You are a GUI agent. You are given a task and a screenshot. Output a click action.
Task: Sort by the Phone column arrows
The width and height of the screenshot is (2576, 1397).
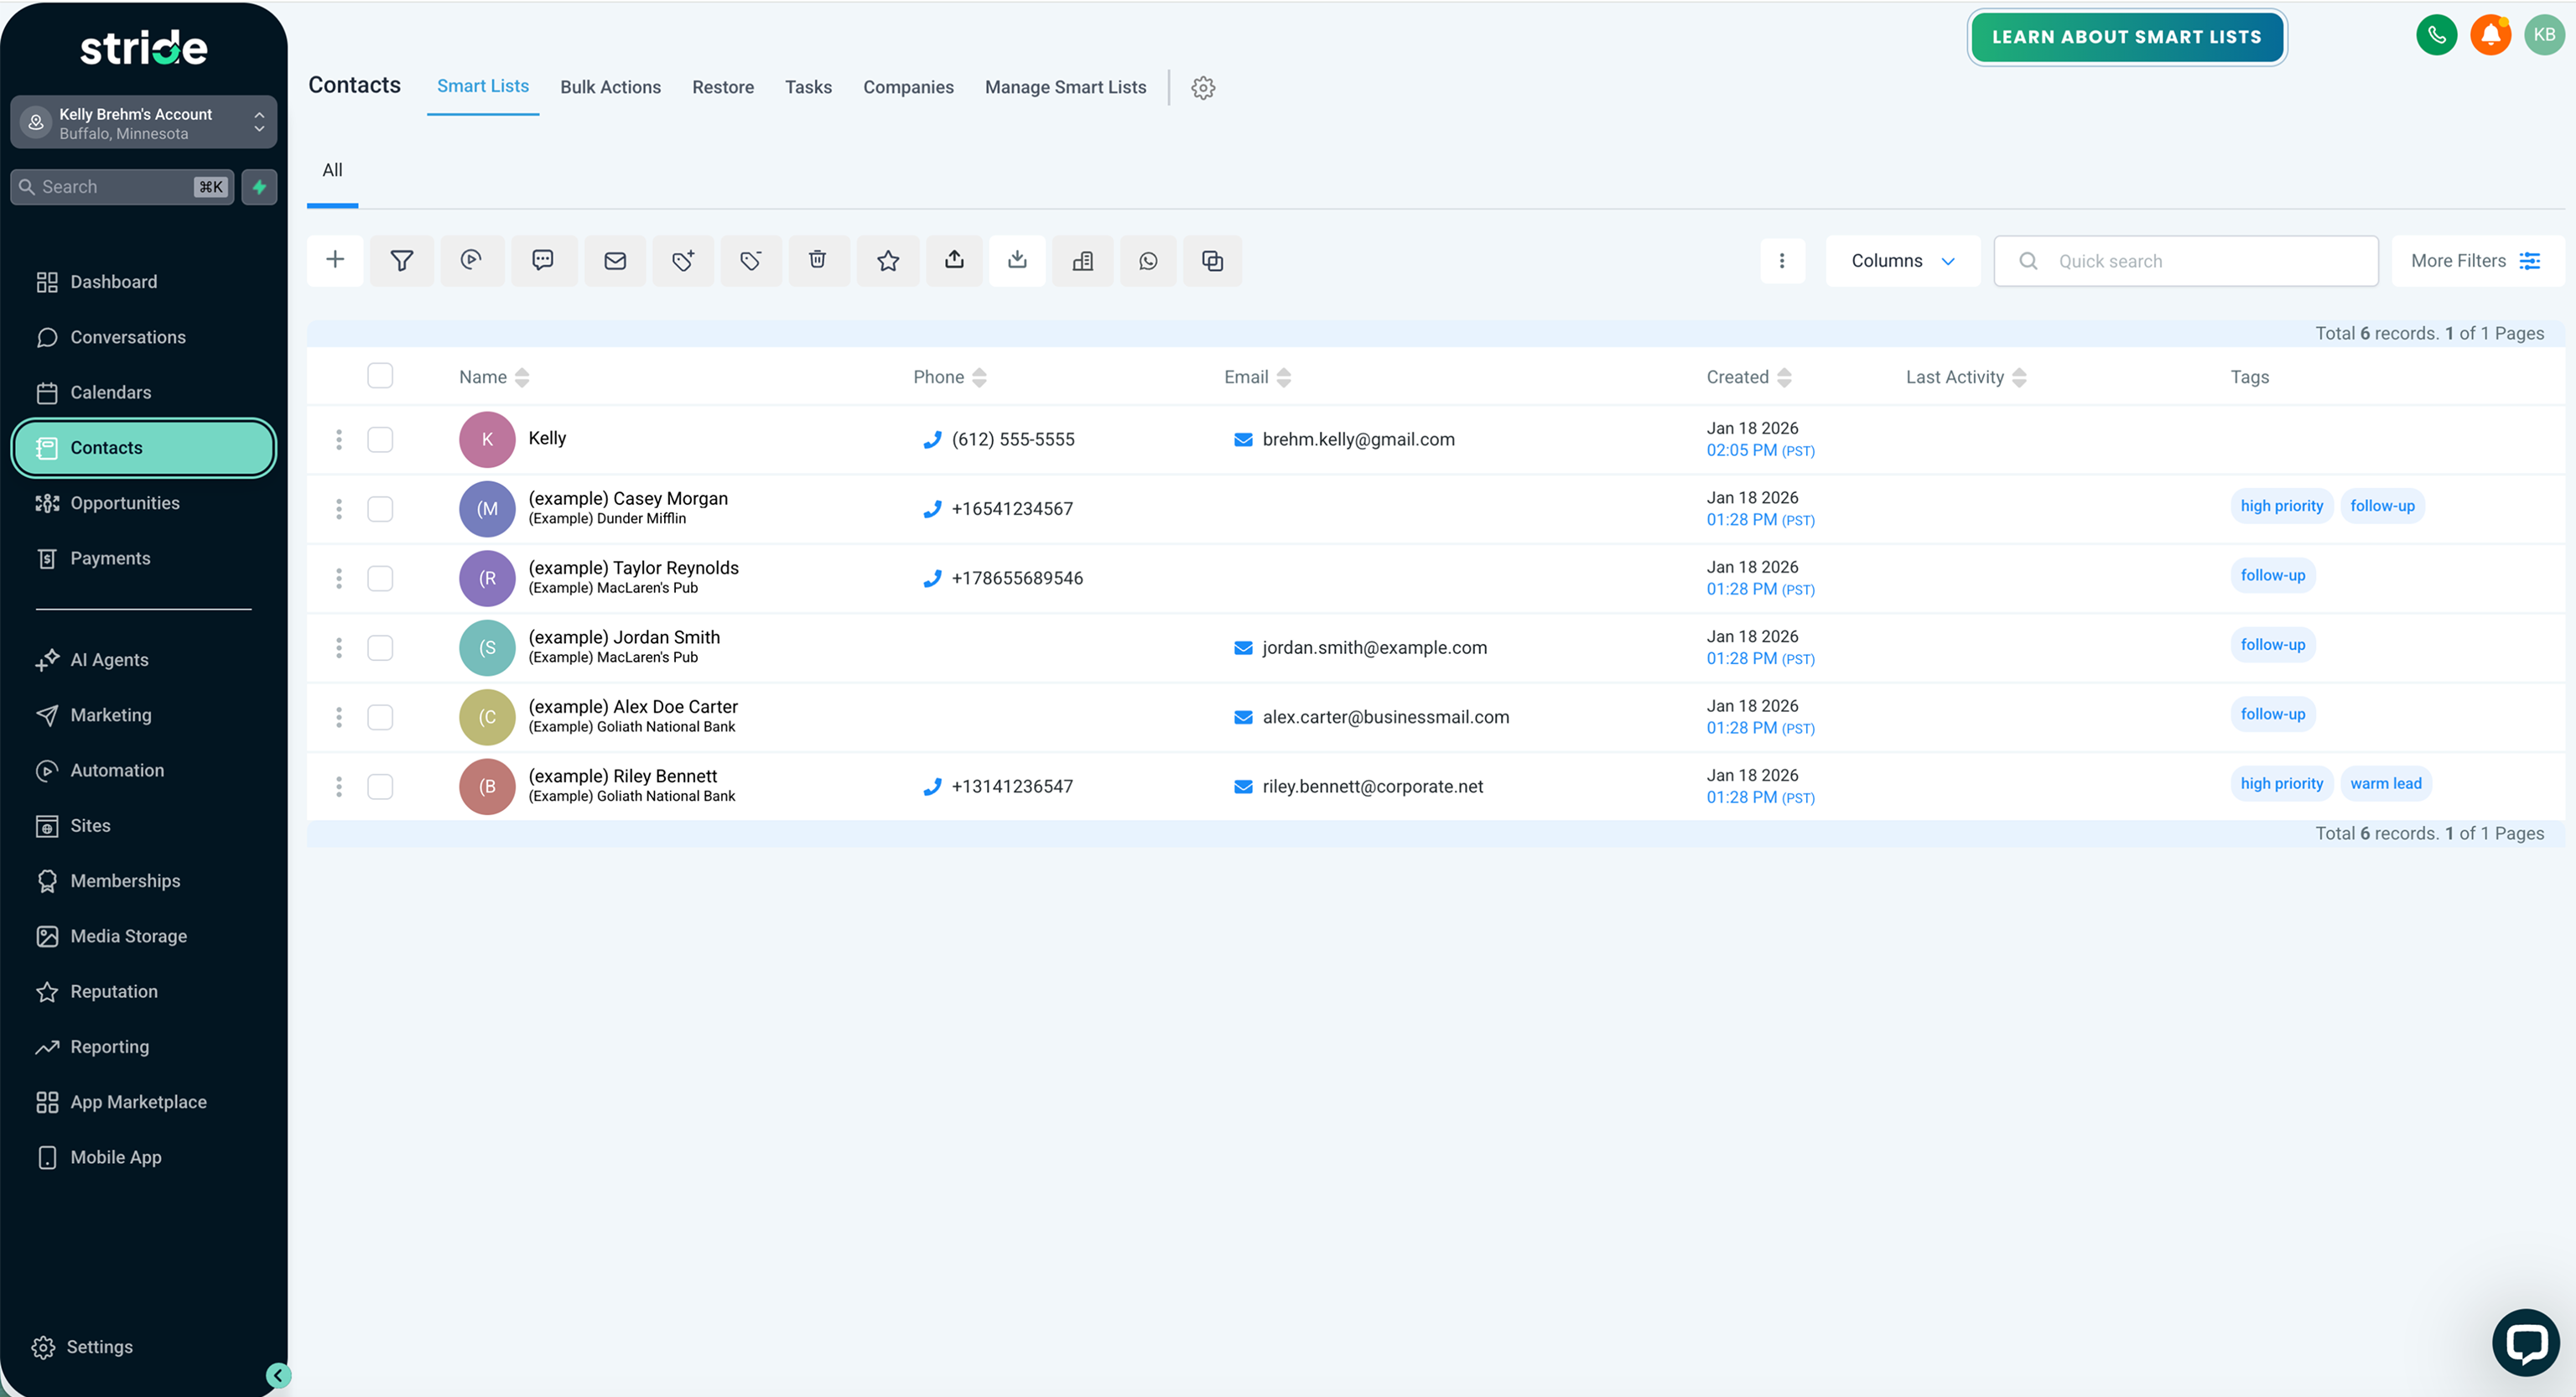979,377
